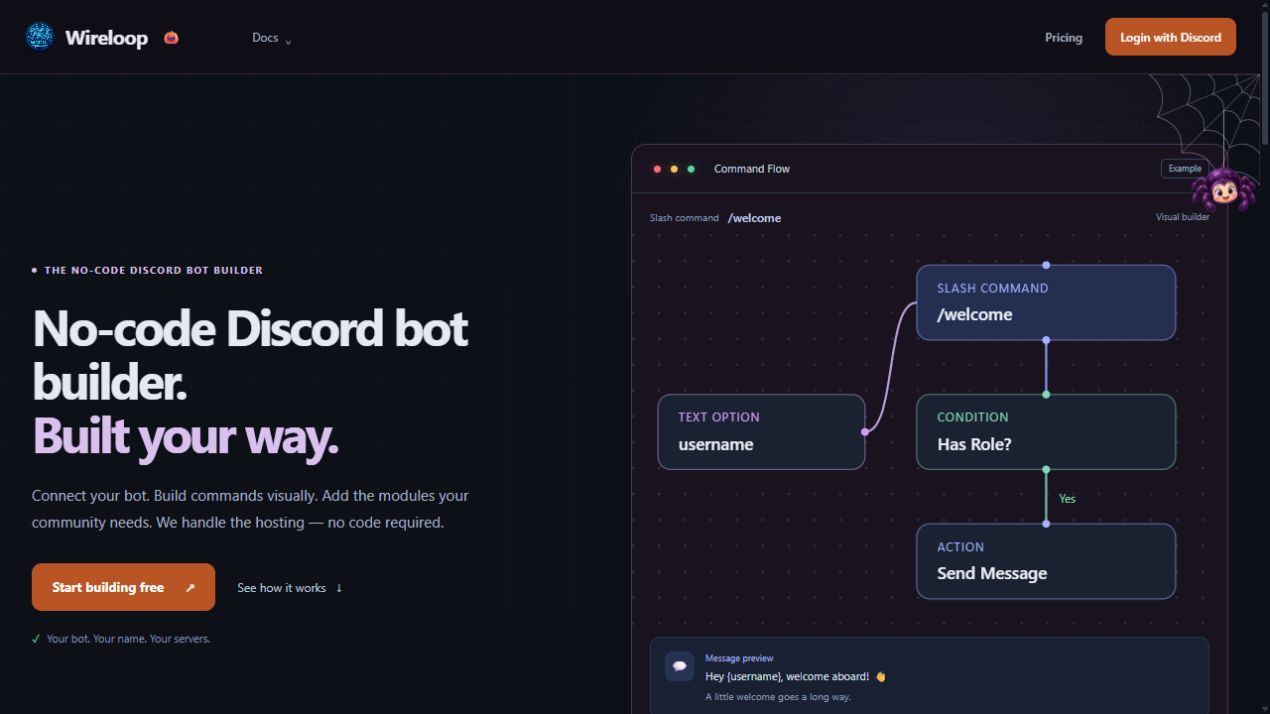Select the CONDITION Has Role? node
The height and width of the screenshot is (714, 1270).
[1046, 431]
